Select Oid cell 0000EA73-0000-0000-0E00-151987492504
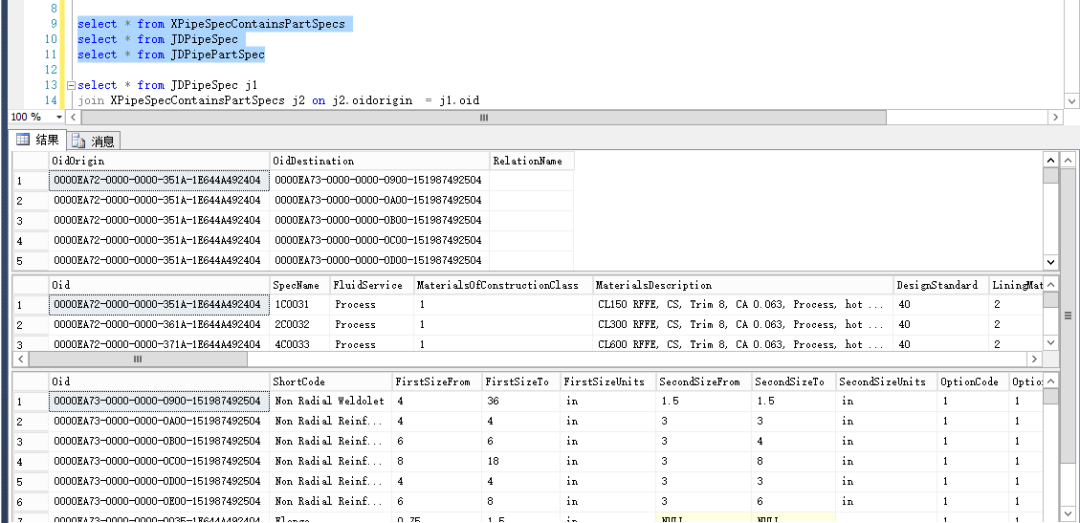 [159, 501]
